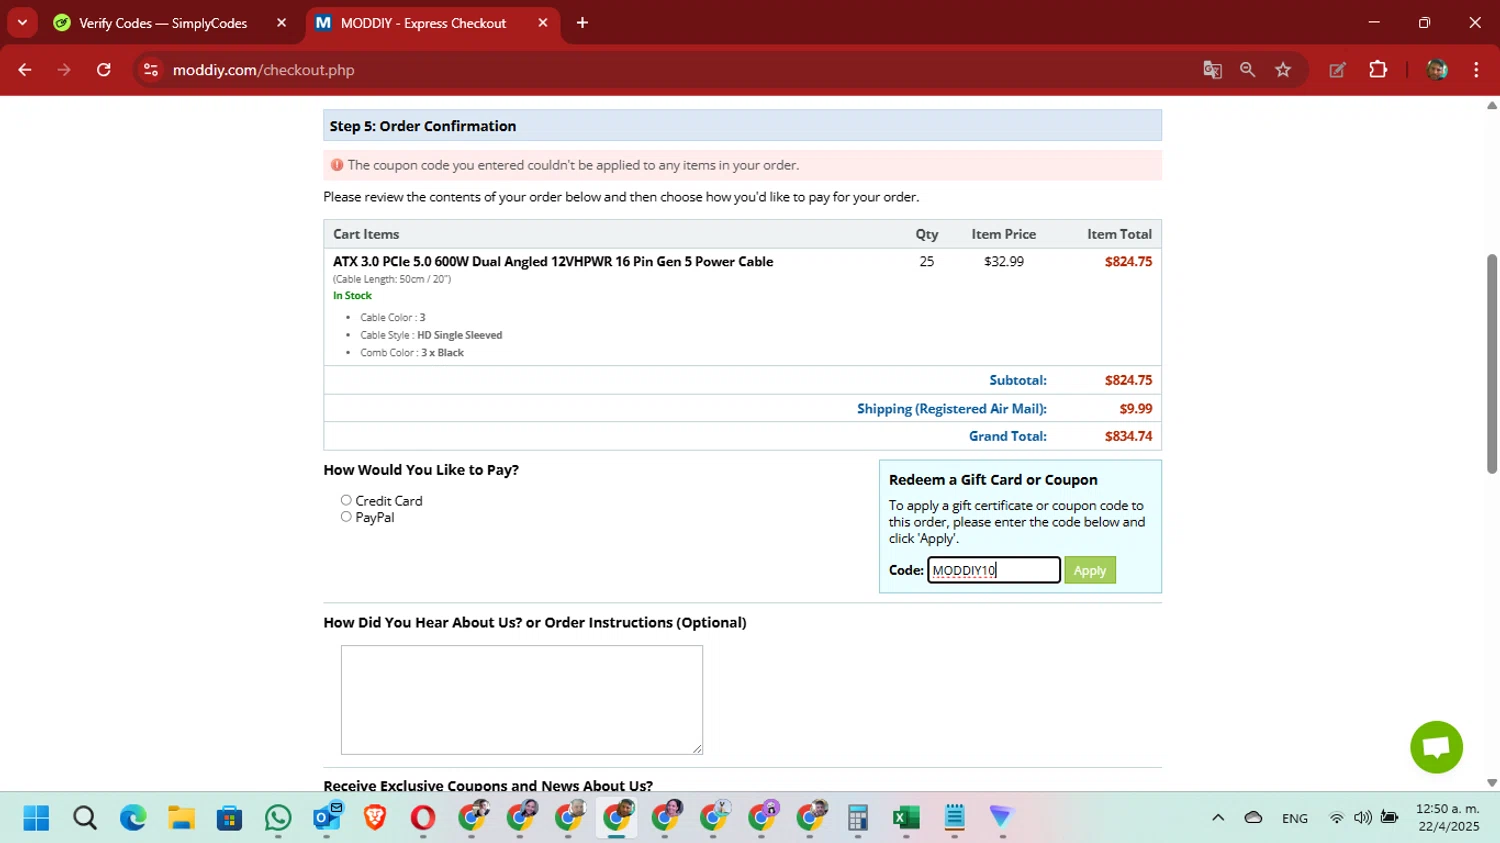Click the ATX 3.0 PCIe 5.0 cable item name
This screenshot has height=843, width=1500.
tap(553, 262)
